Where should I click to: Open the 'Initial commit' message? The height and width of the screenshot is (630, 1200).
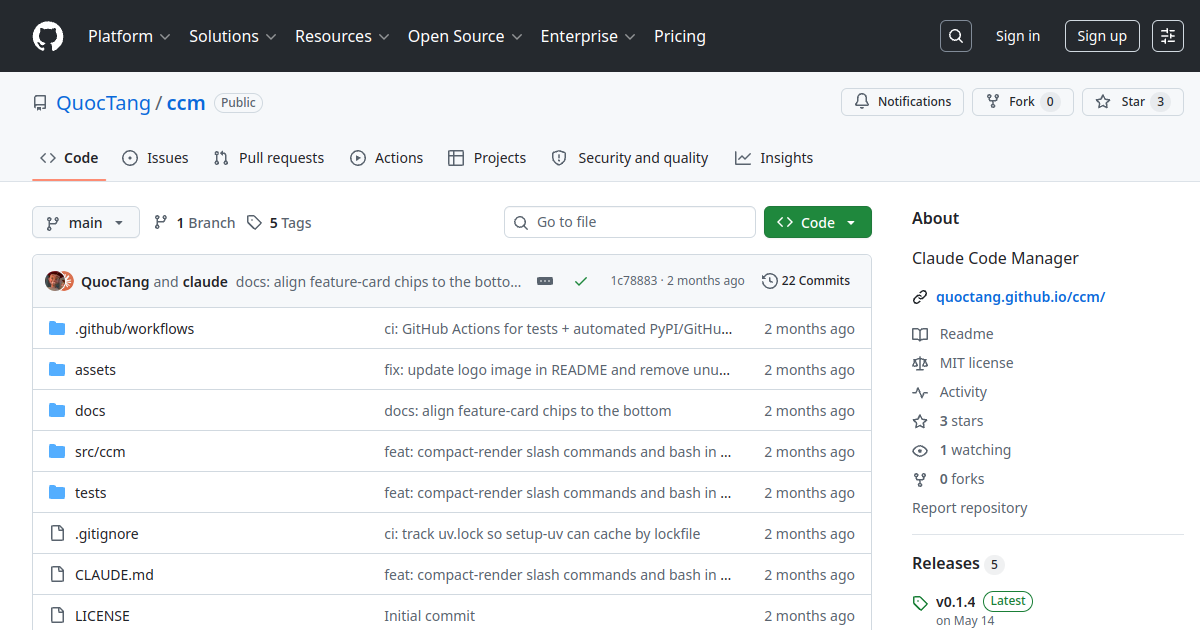[429, 616]
